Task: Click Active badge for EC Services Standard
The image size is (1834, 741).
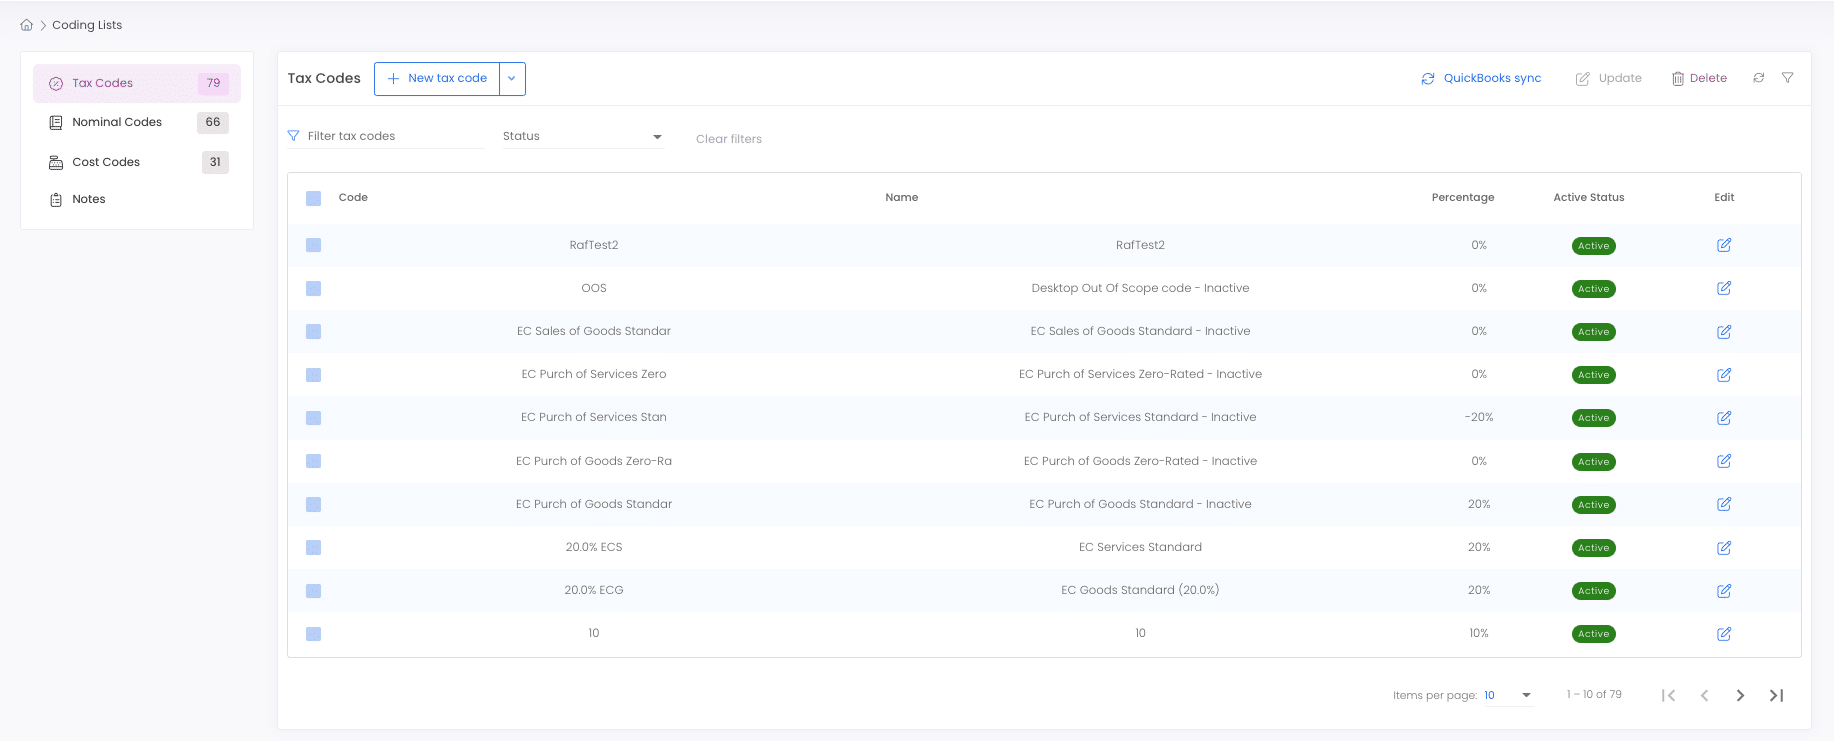Action: [1593, 548]
